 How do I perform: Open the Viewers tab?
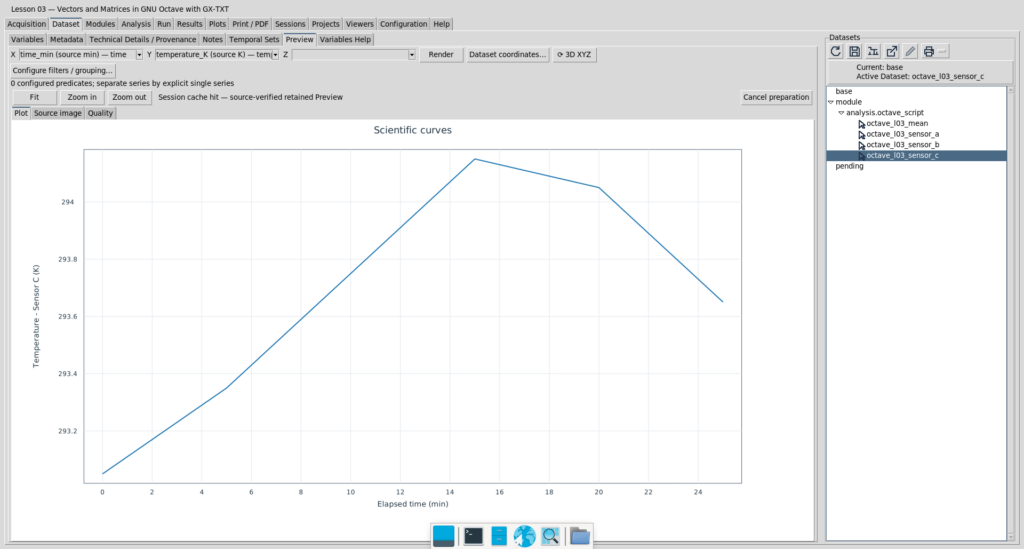(360, 24)
